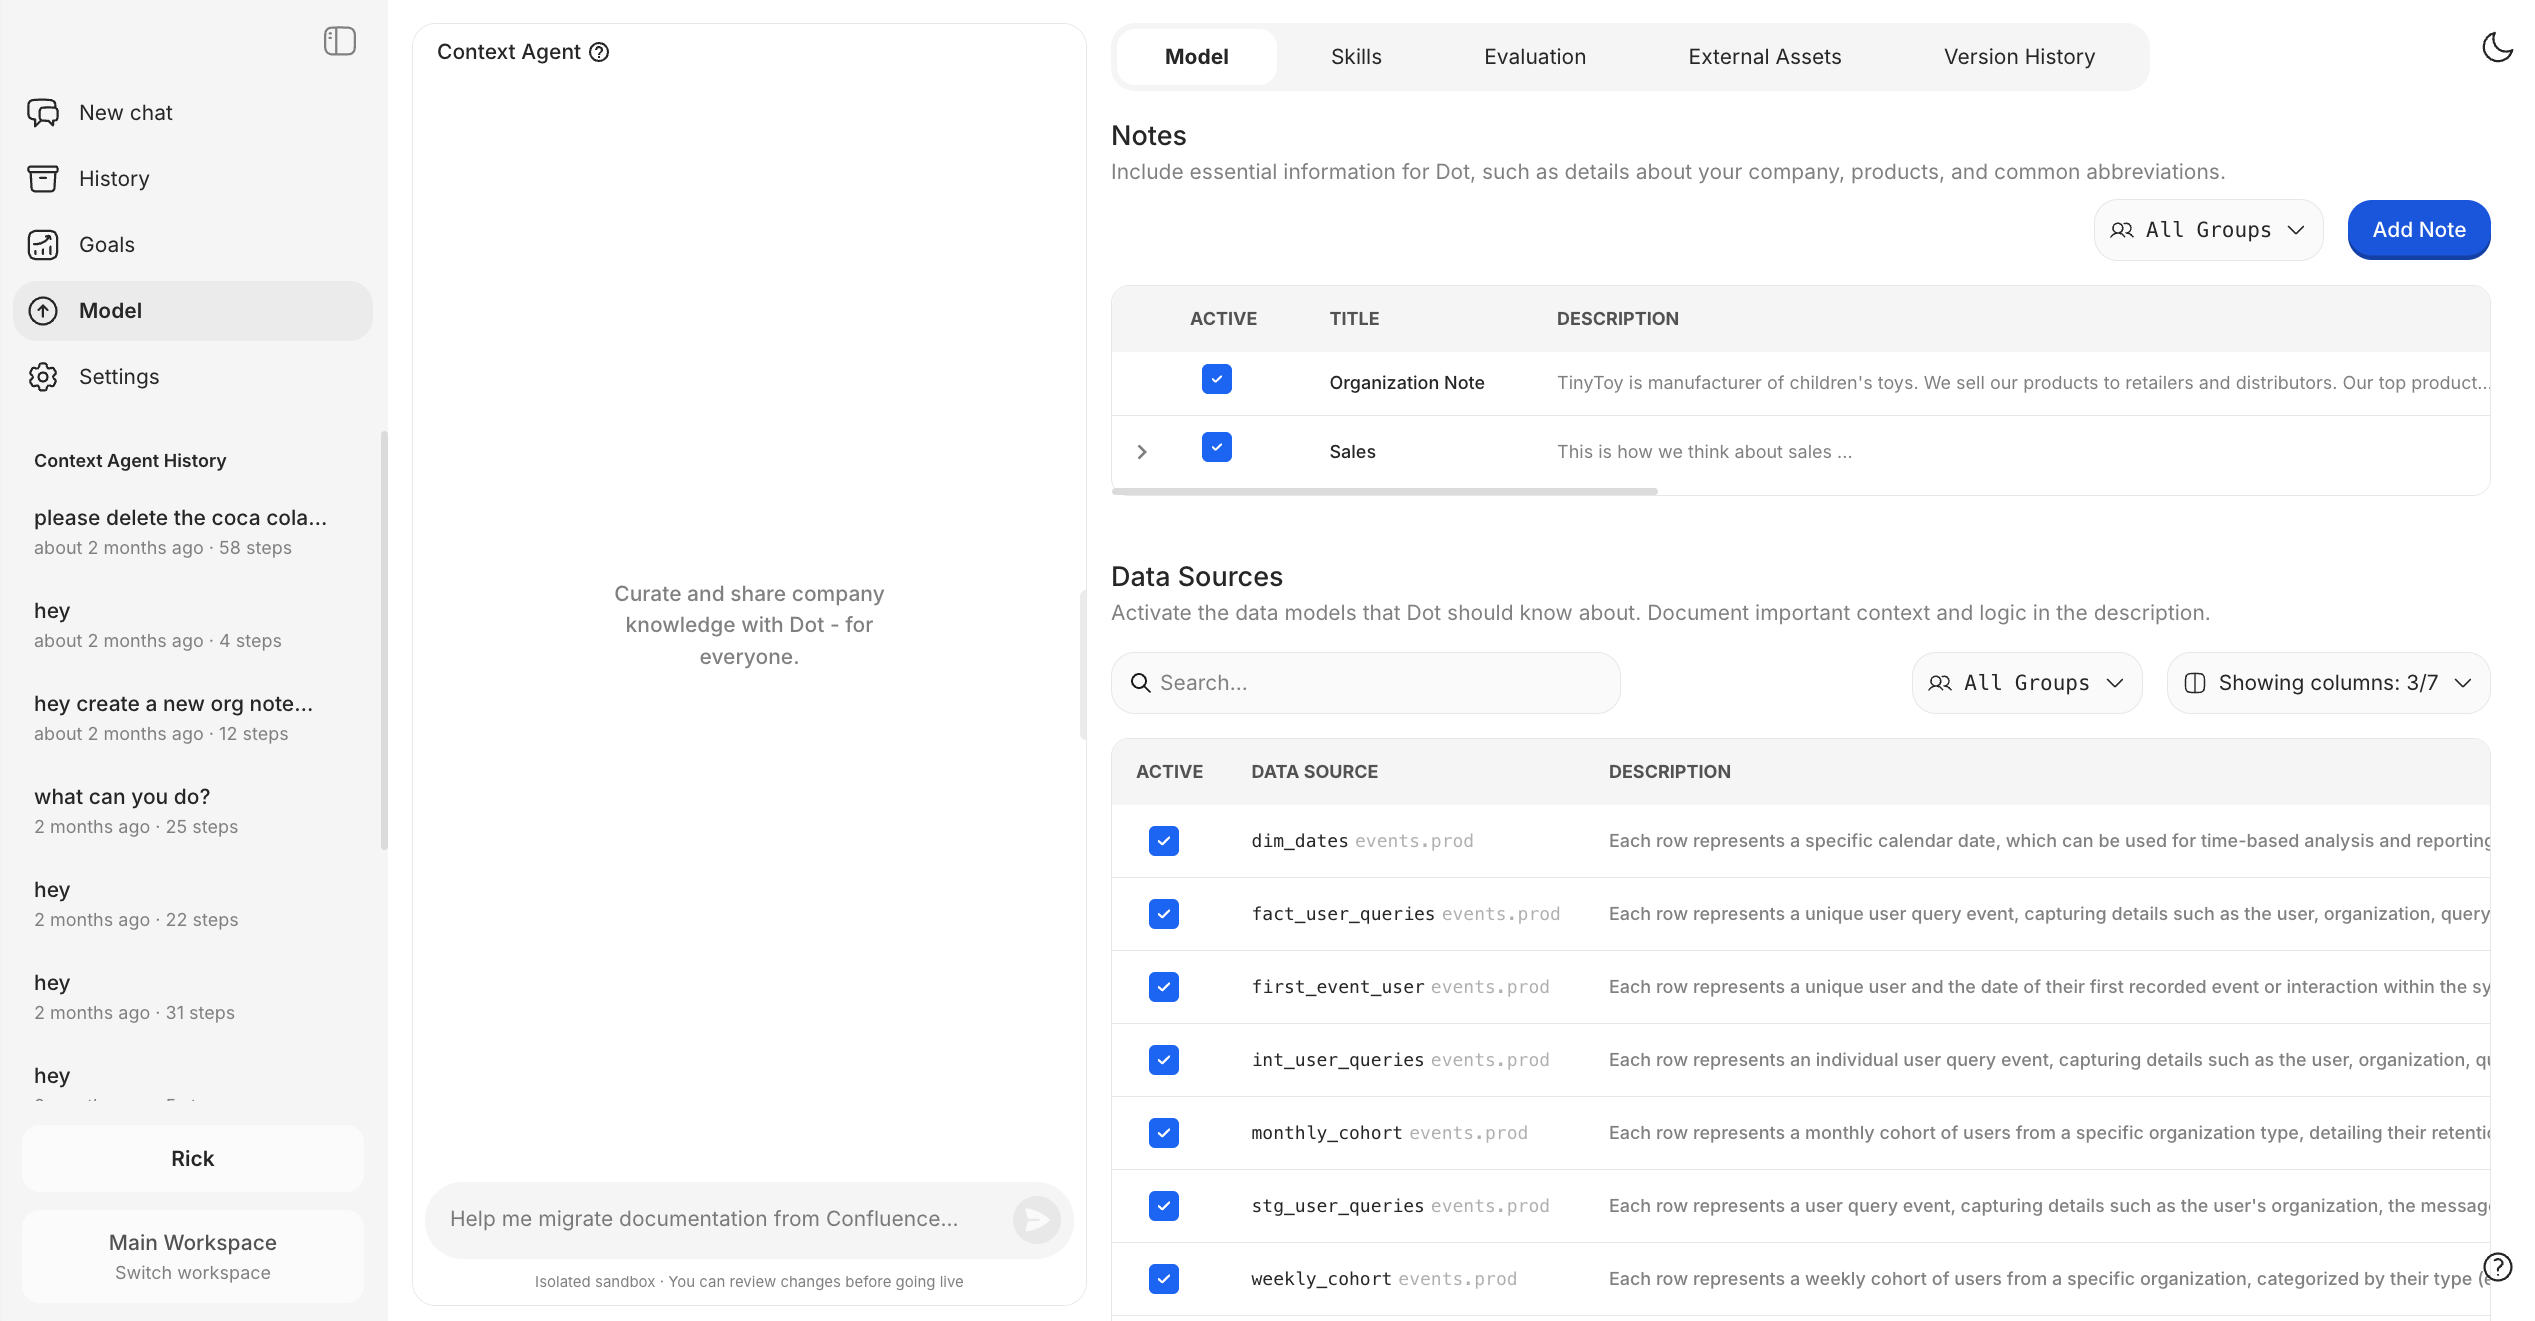Open Goals chart icon

(x=43, y=245)
